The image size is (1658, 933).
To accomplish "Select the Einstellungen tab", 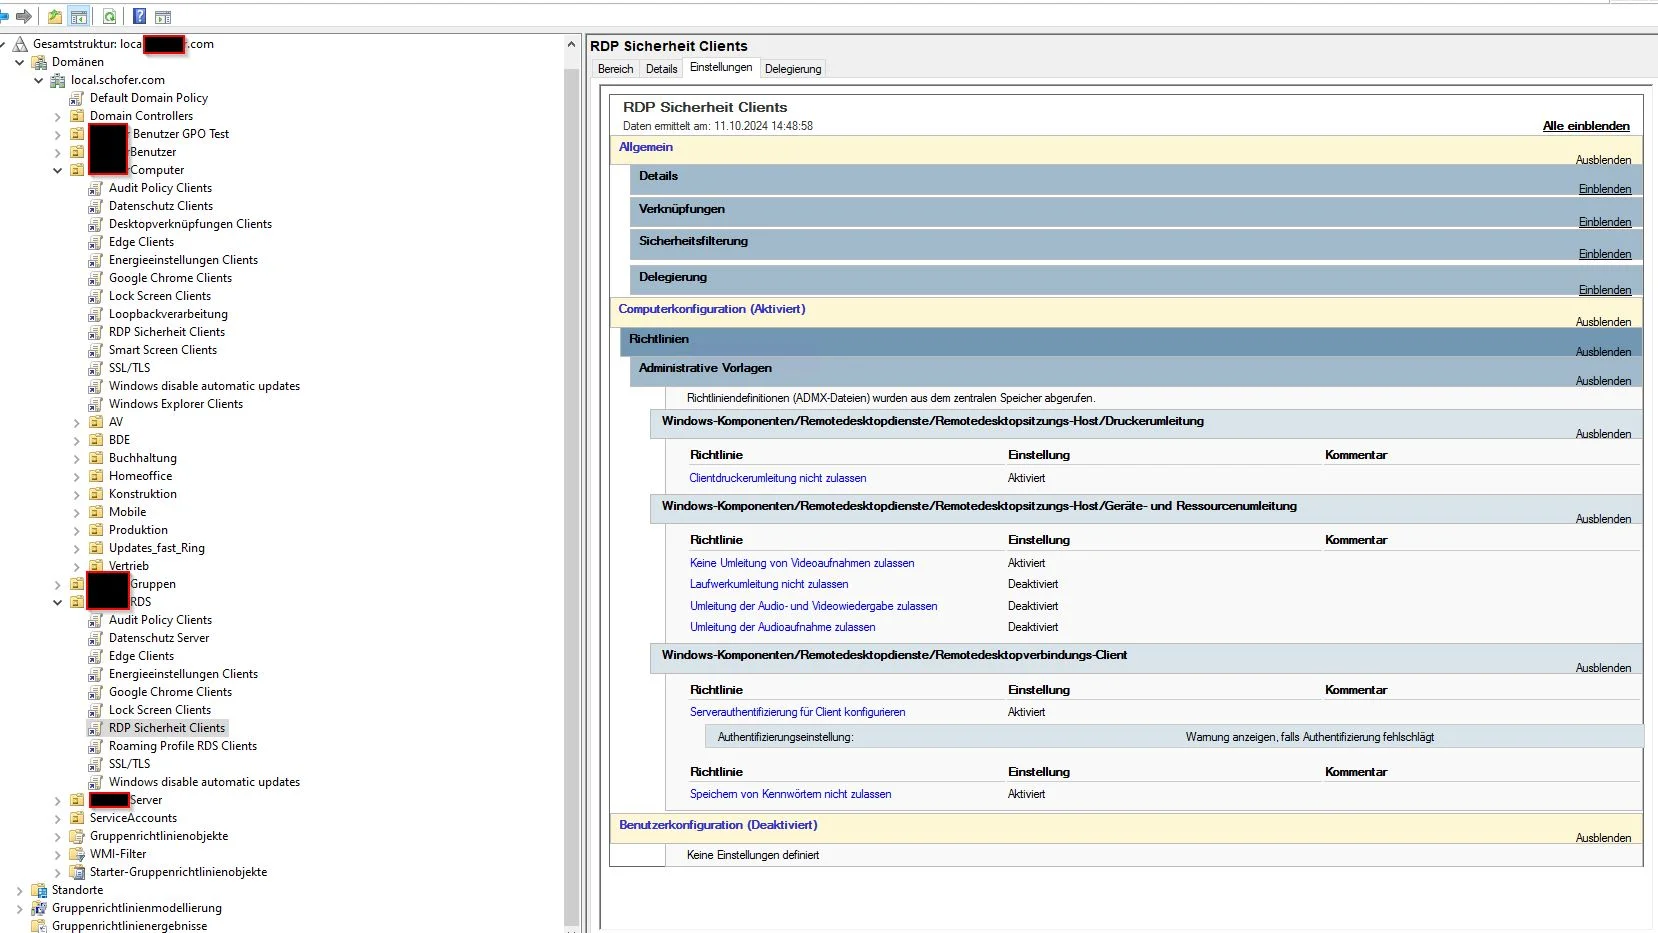I will point(721,67).
